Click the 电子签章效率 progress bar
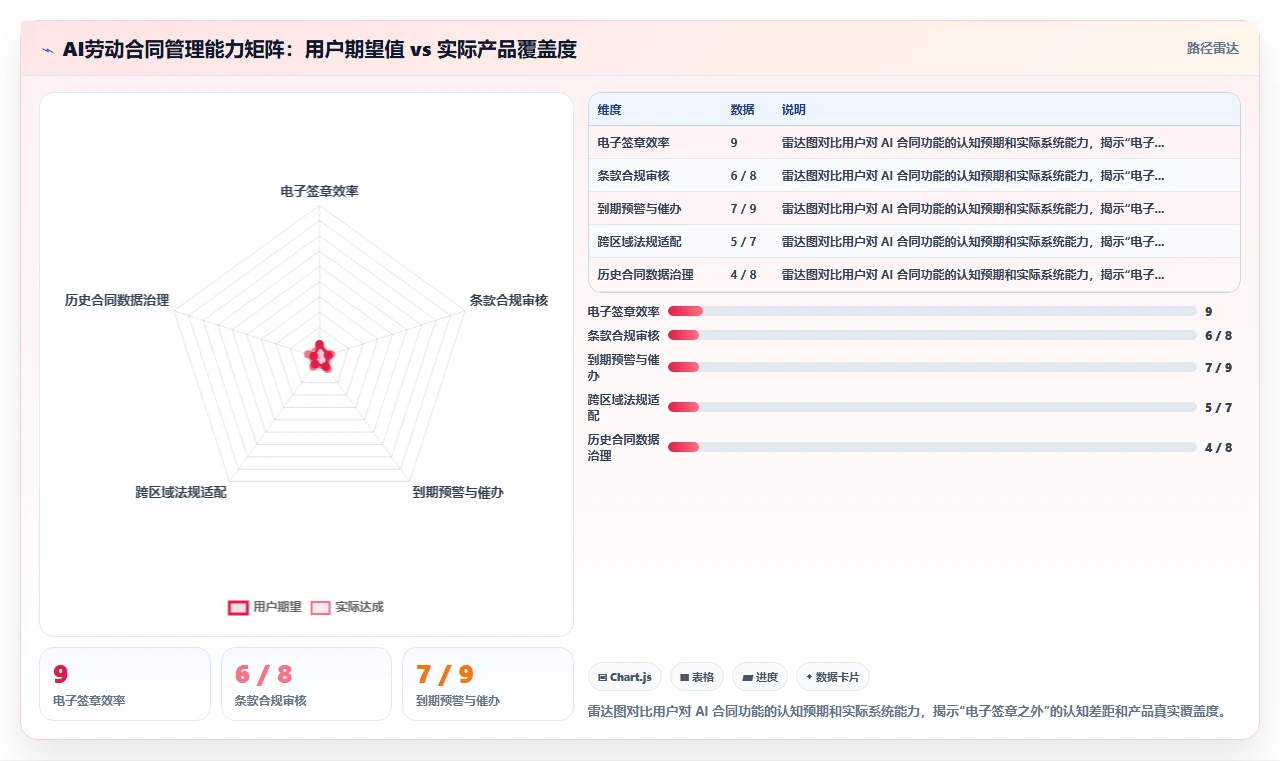1280x761 pixels. [x=932, y=311]
